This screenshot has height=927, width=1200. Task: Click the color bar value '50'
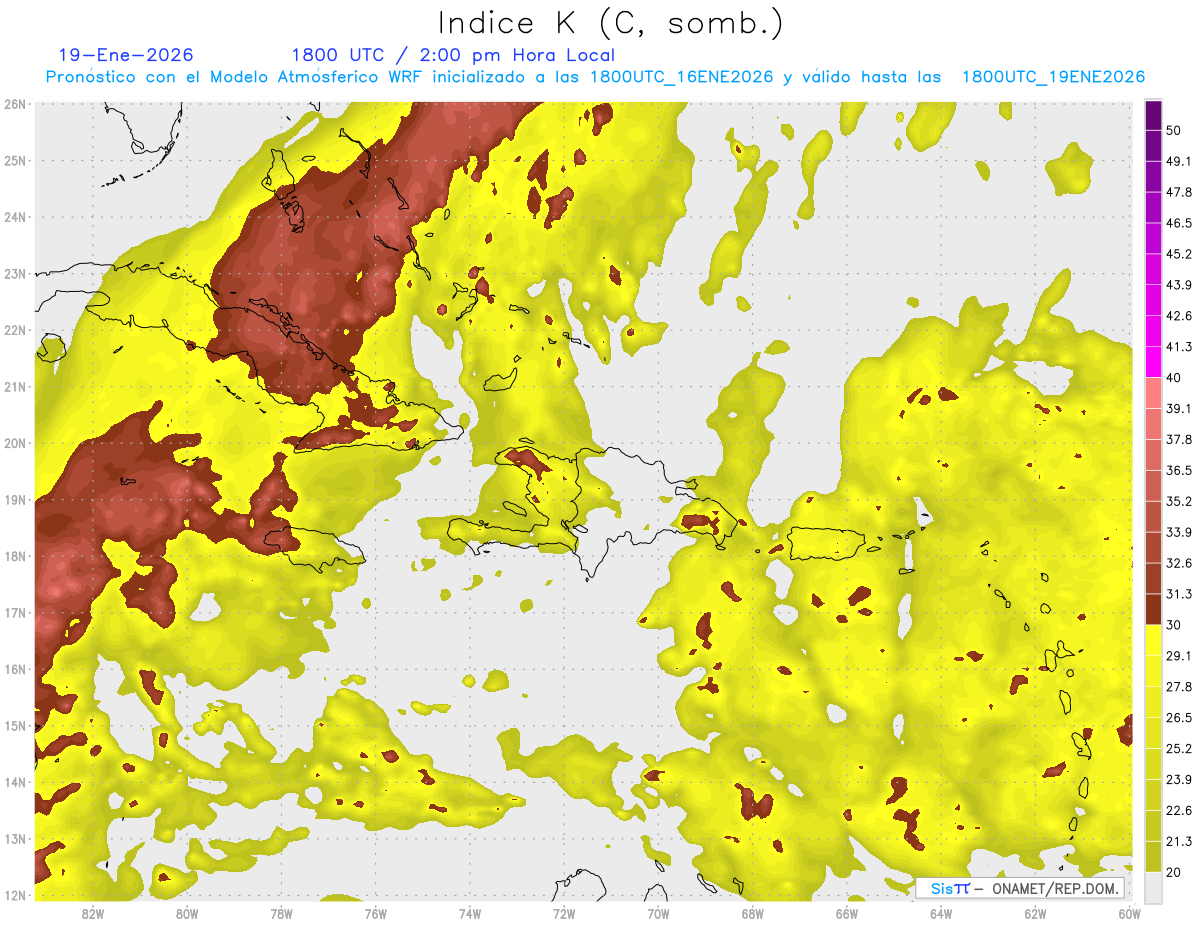coord(1174,130)
